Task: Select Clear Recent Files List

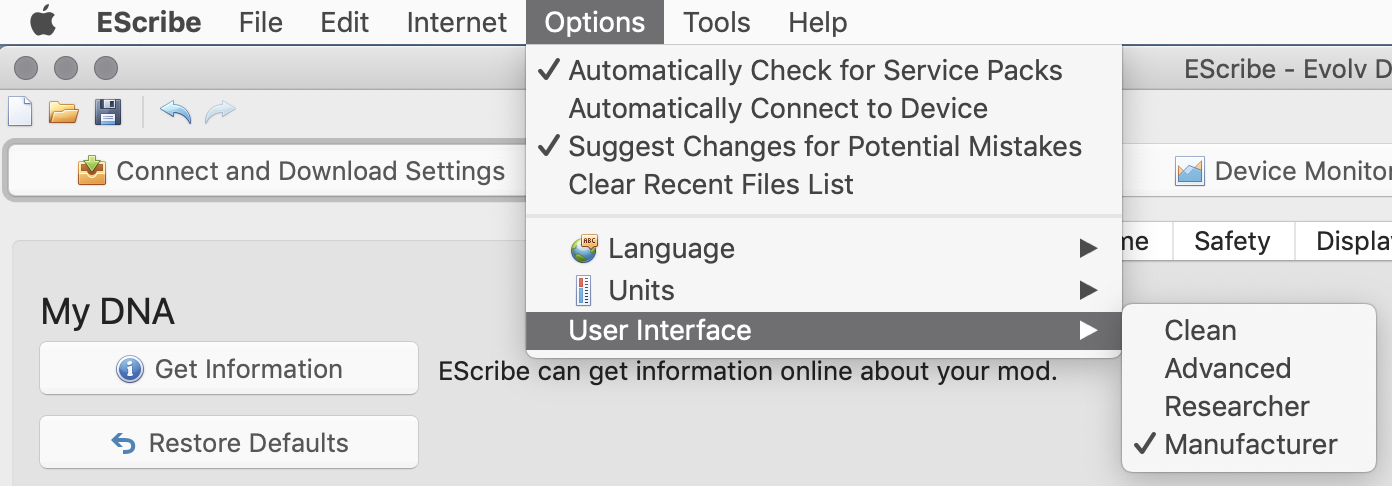Action: pyautogui.click(x=711, y=185)
